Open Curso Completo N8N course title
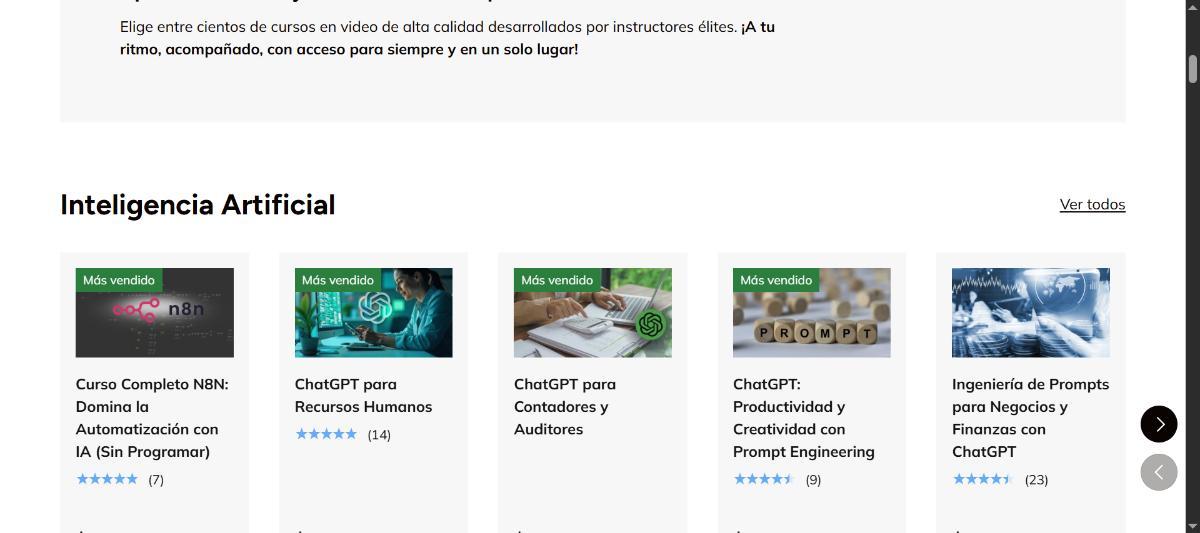The image size is (1200, 533). [152, 418]
